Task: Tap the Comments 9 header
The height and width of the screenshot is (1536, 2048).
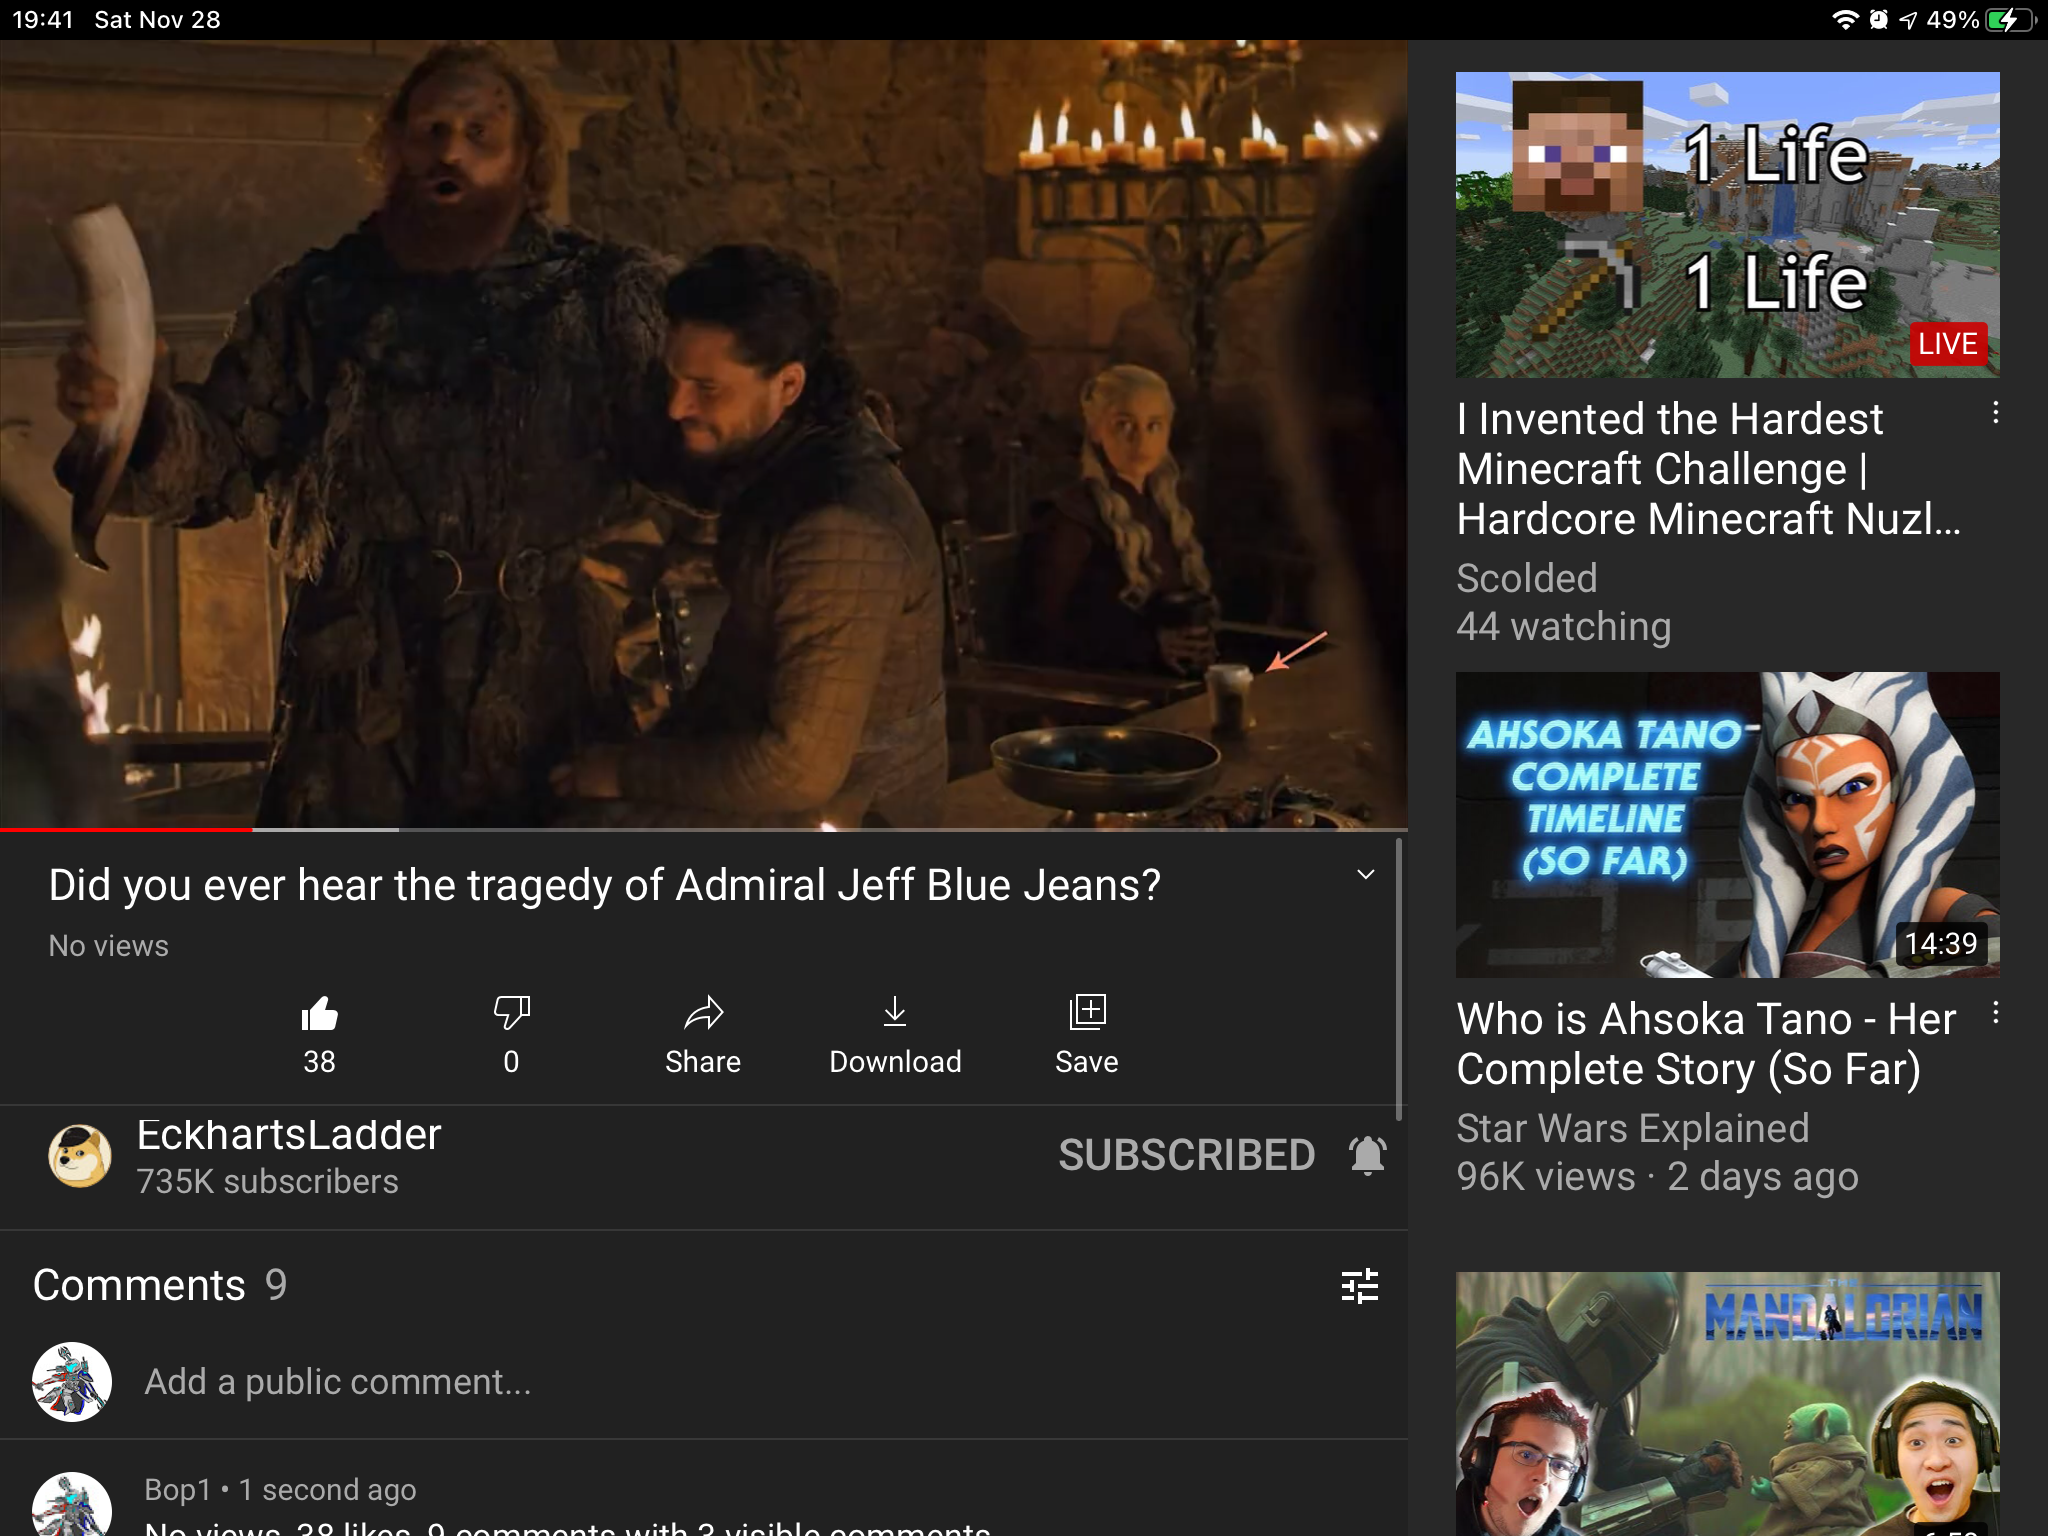Action: click(160, 1285)
